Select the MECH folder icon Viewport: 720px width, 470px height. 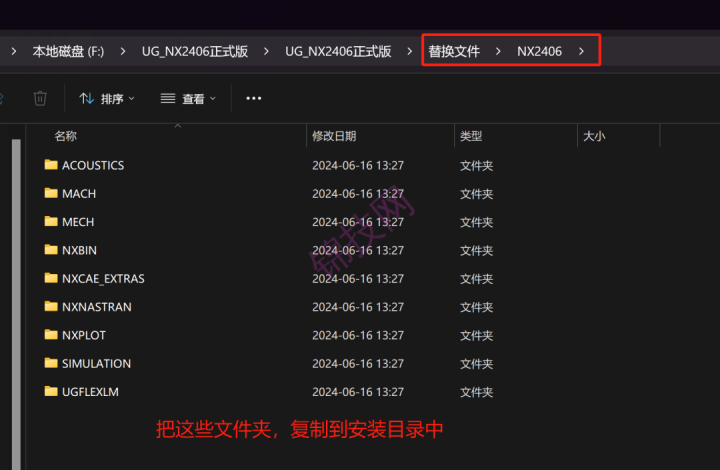(x=51, y=221)
